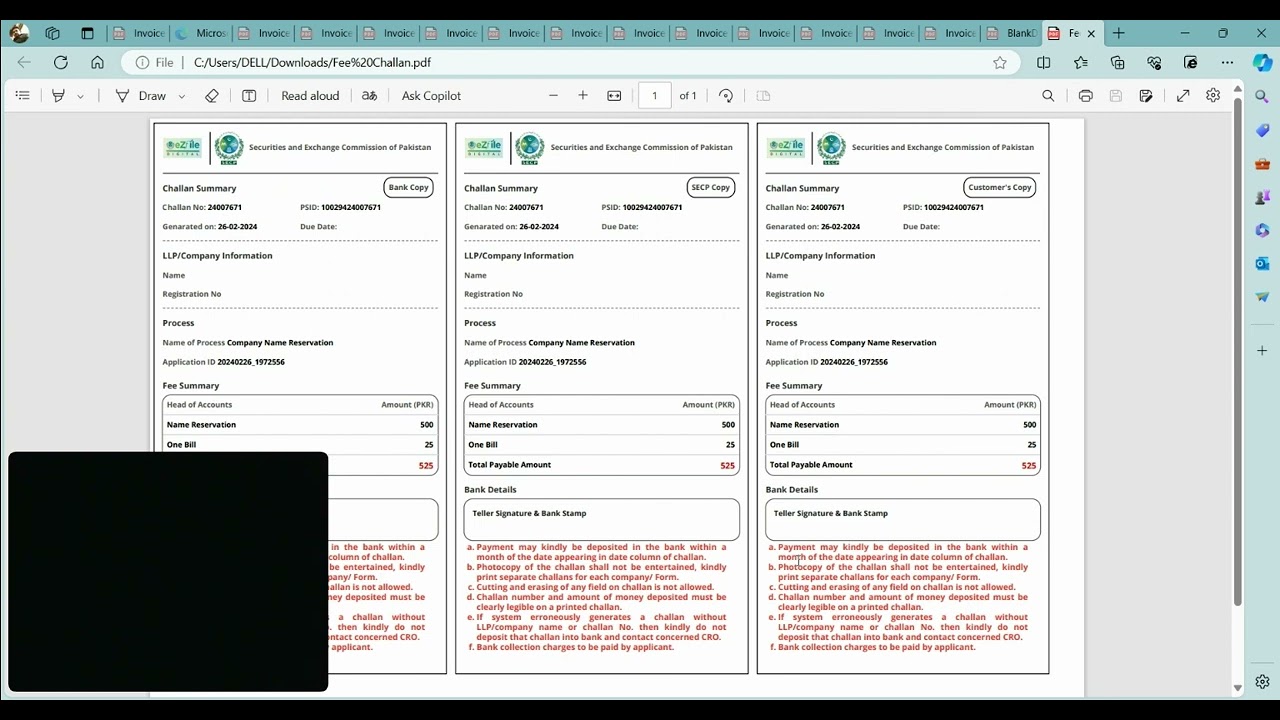Open a new browser tab
This screenshot has height=720, width=1280.
coord(1119,33)
